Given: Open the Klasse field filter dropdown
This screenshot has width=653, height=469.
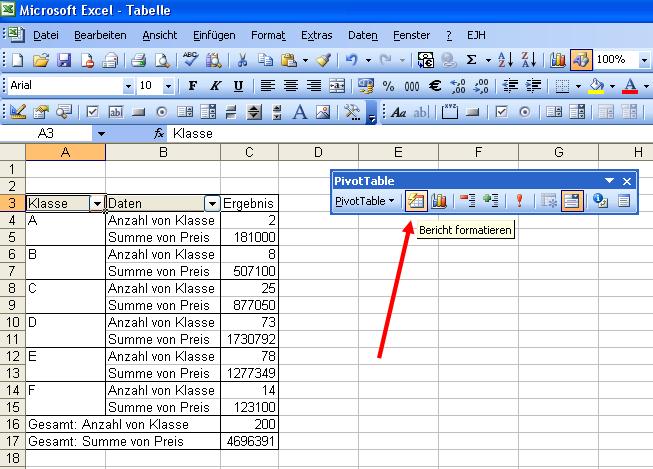Looking at the screenshot, I should [x=97, y=203].
